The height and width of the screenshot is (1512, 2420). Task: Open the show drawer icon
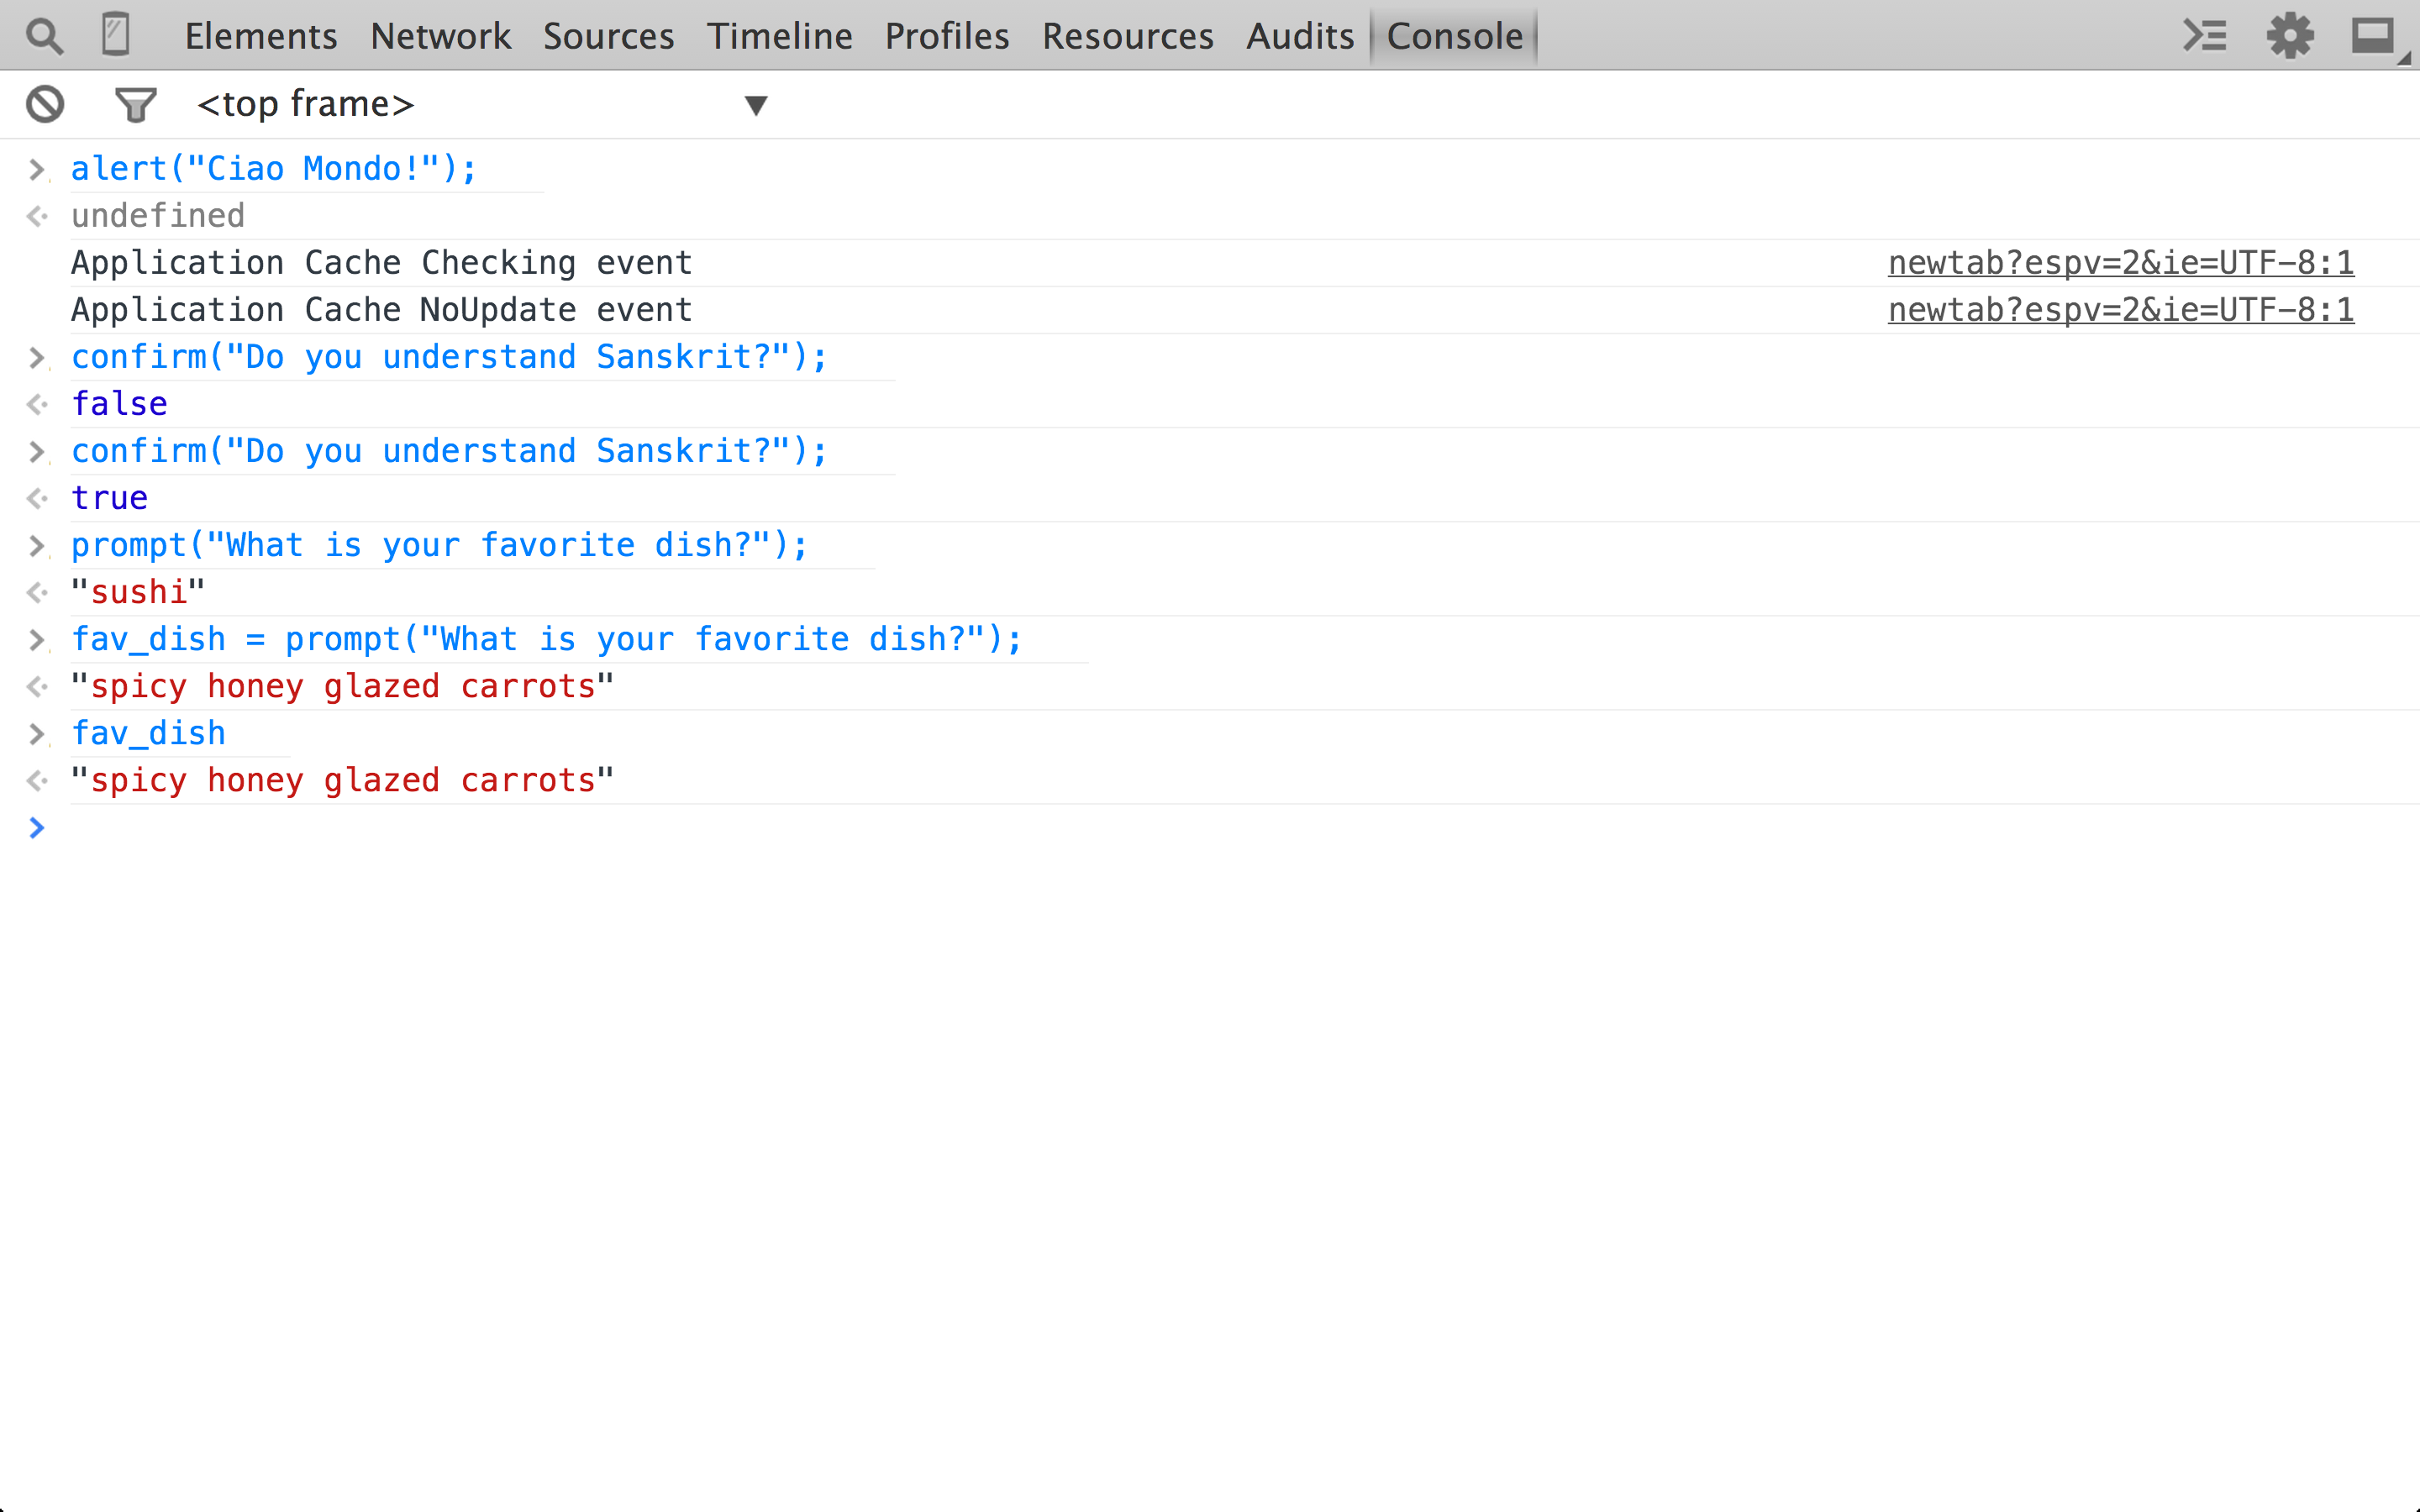(2204, 36)
